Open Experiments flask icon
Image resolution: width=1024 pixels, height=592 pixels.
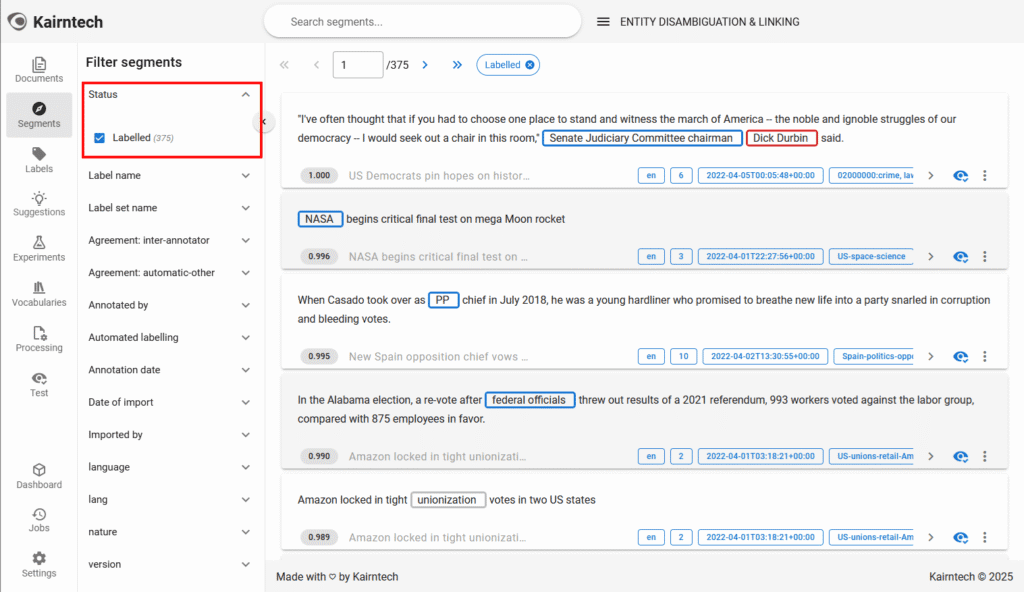click(39, 249)
